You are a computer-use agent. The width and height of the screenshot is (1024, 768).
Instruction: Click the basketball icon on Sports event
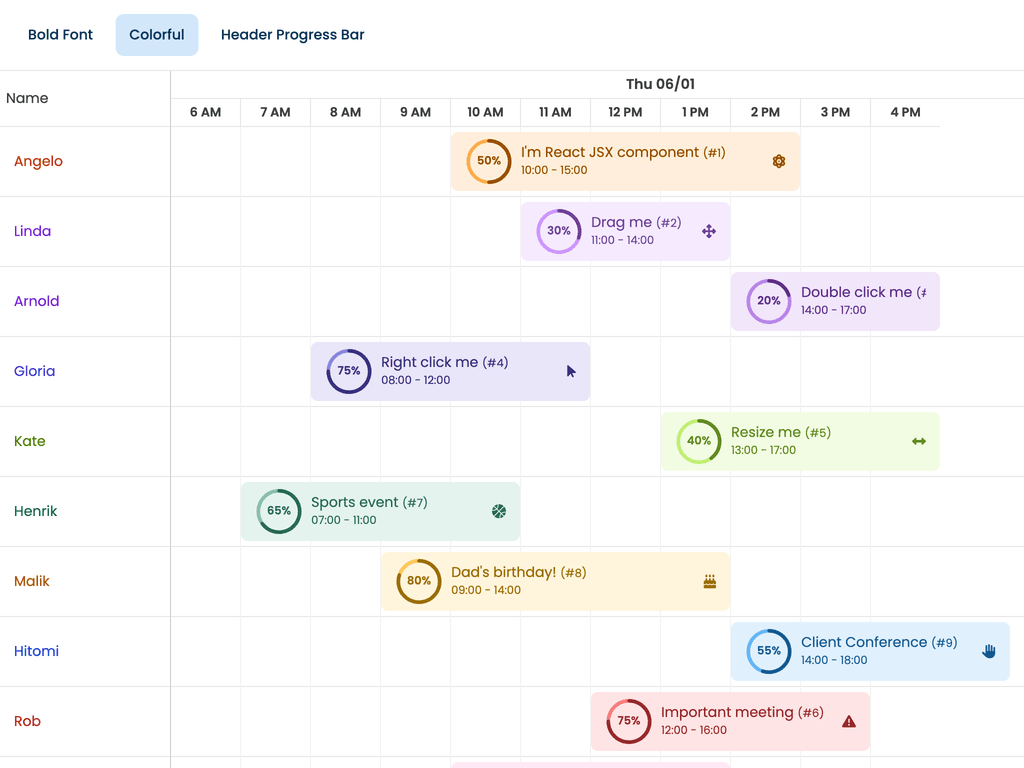click(x=499, y=511)
